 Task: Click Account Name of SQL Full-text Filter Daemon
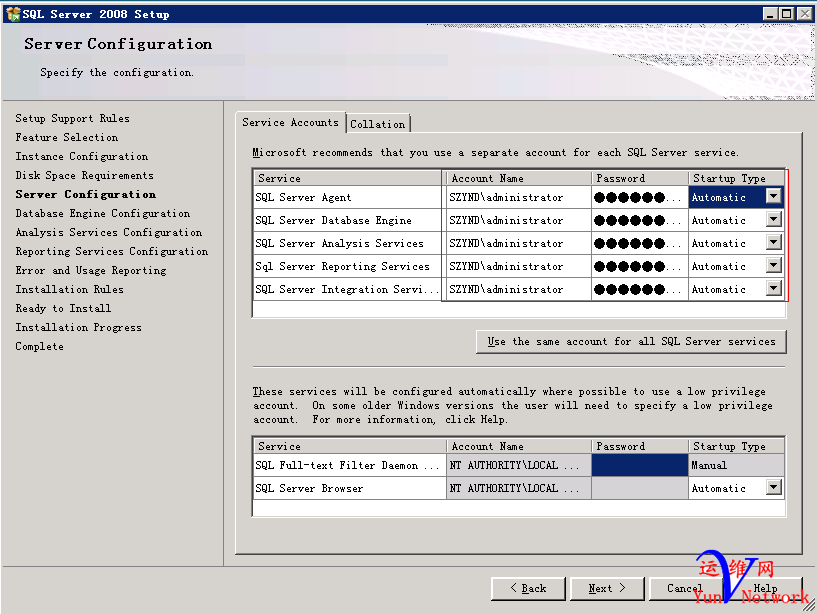point(519,465)
